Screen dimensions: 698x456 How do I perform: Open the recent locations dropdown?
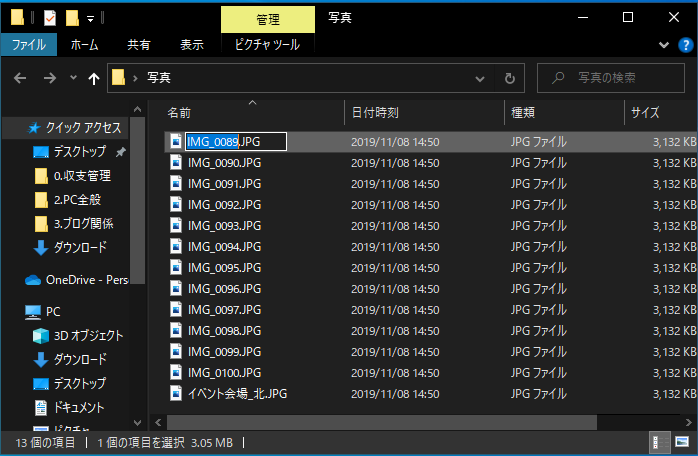(73, 78)
